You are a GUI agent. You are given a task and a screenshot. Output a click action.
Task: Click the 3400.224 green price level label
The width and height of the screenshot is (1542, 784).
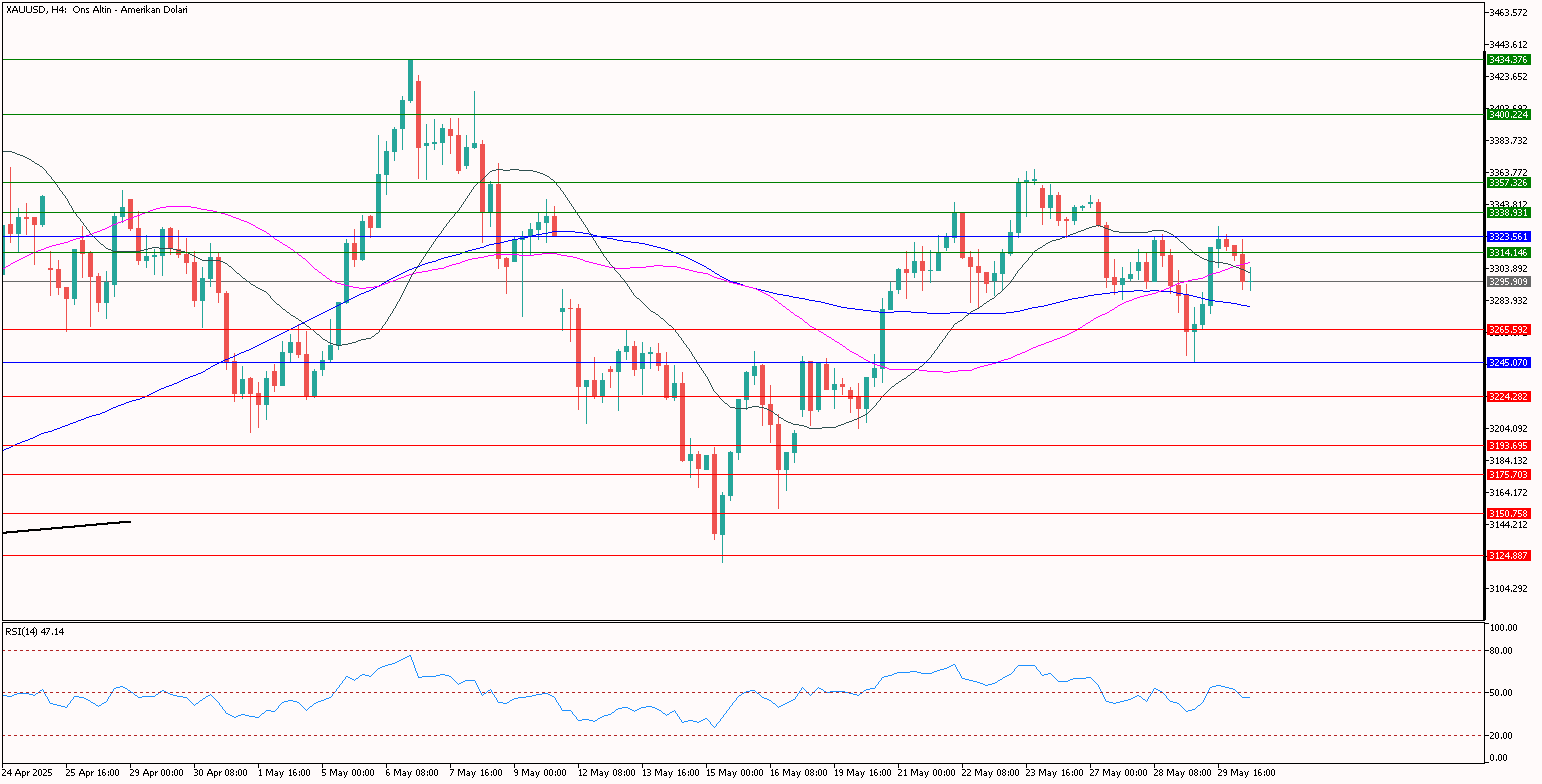[x=1509, y=114]
